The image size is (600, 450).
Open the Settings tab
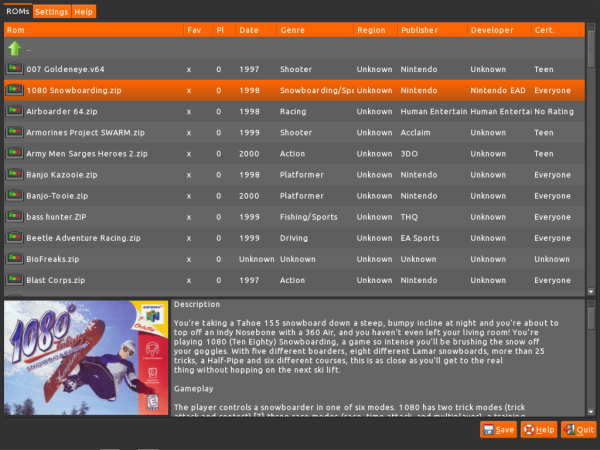[x=52, y=12]
